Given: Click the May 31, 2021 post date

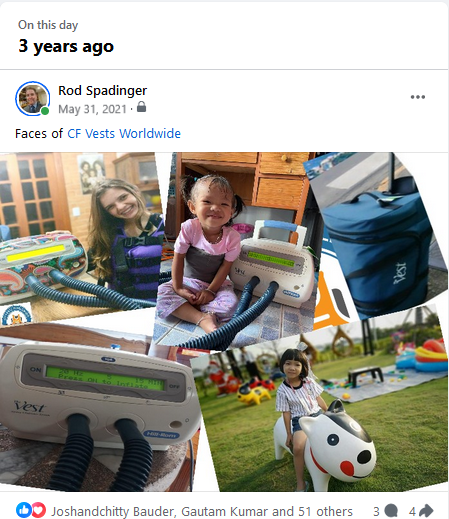Looking at the screenshot, I should [92, 109].
